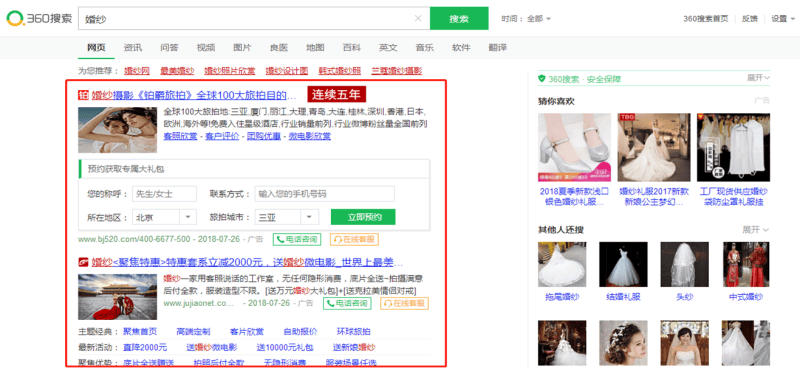
Task: Clear the search box with the X icon
Action: pyautogui.click(x=418, y=18)
